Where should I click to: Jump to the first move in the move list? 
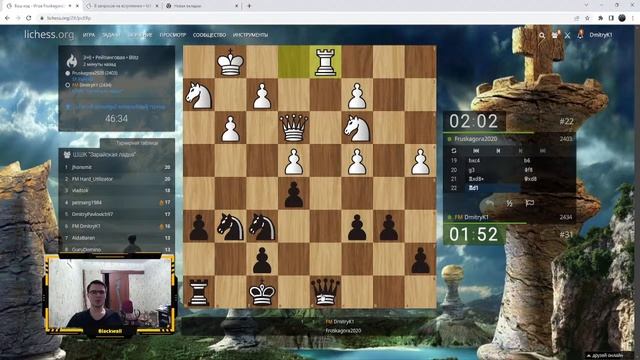pyautogui.click(x=476, y=151)
